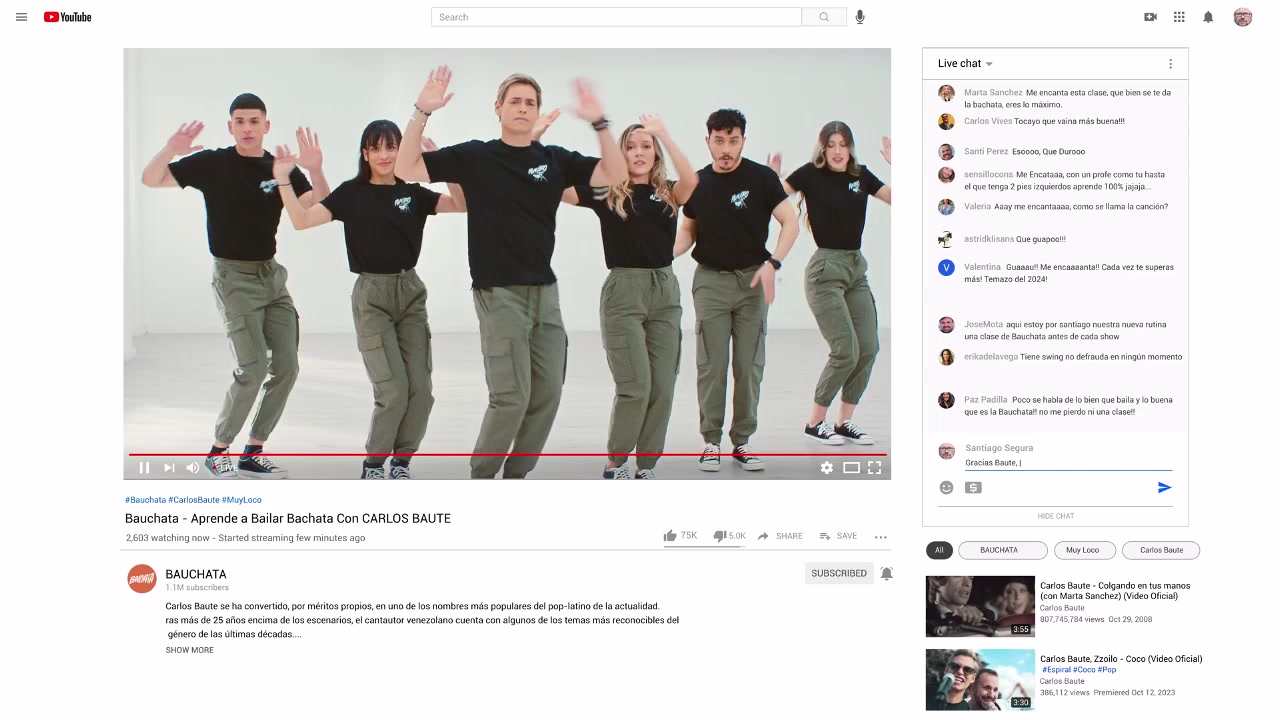
Task: Switch to theater mode
Action: pyautogui.click(x=851, y=467)
